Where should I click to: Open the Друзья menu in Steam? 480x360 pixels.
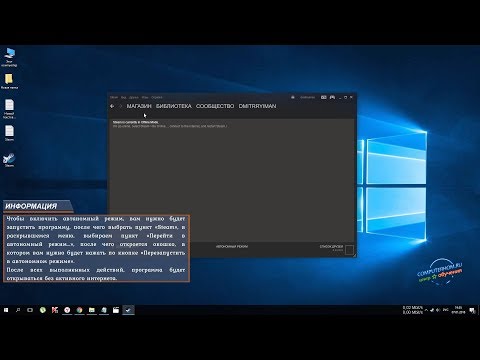134,97
